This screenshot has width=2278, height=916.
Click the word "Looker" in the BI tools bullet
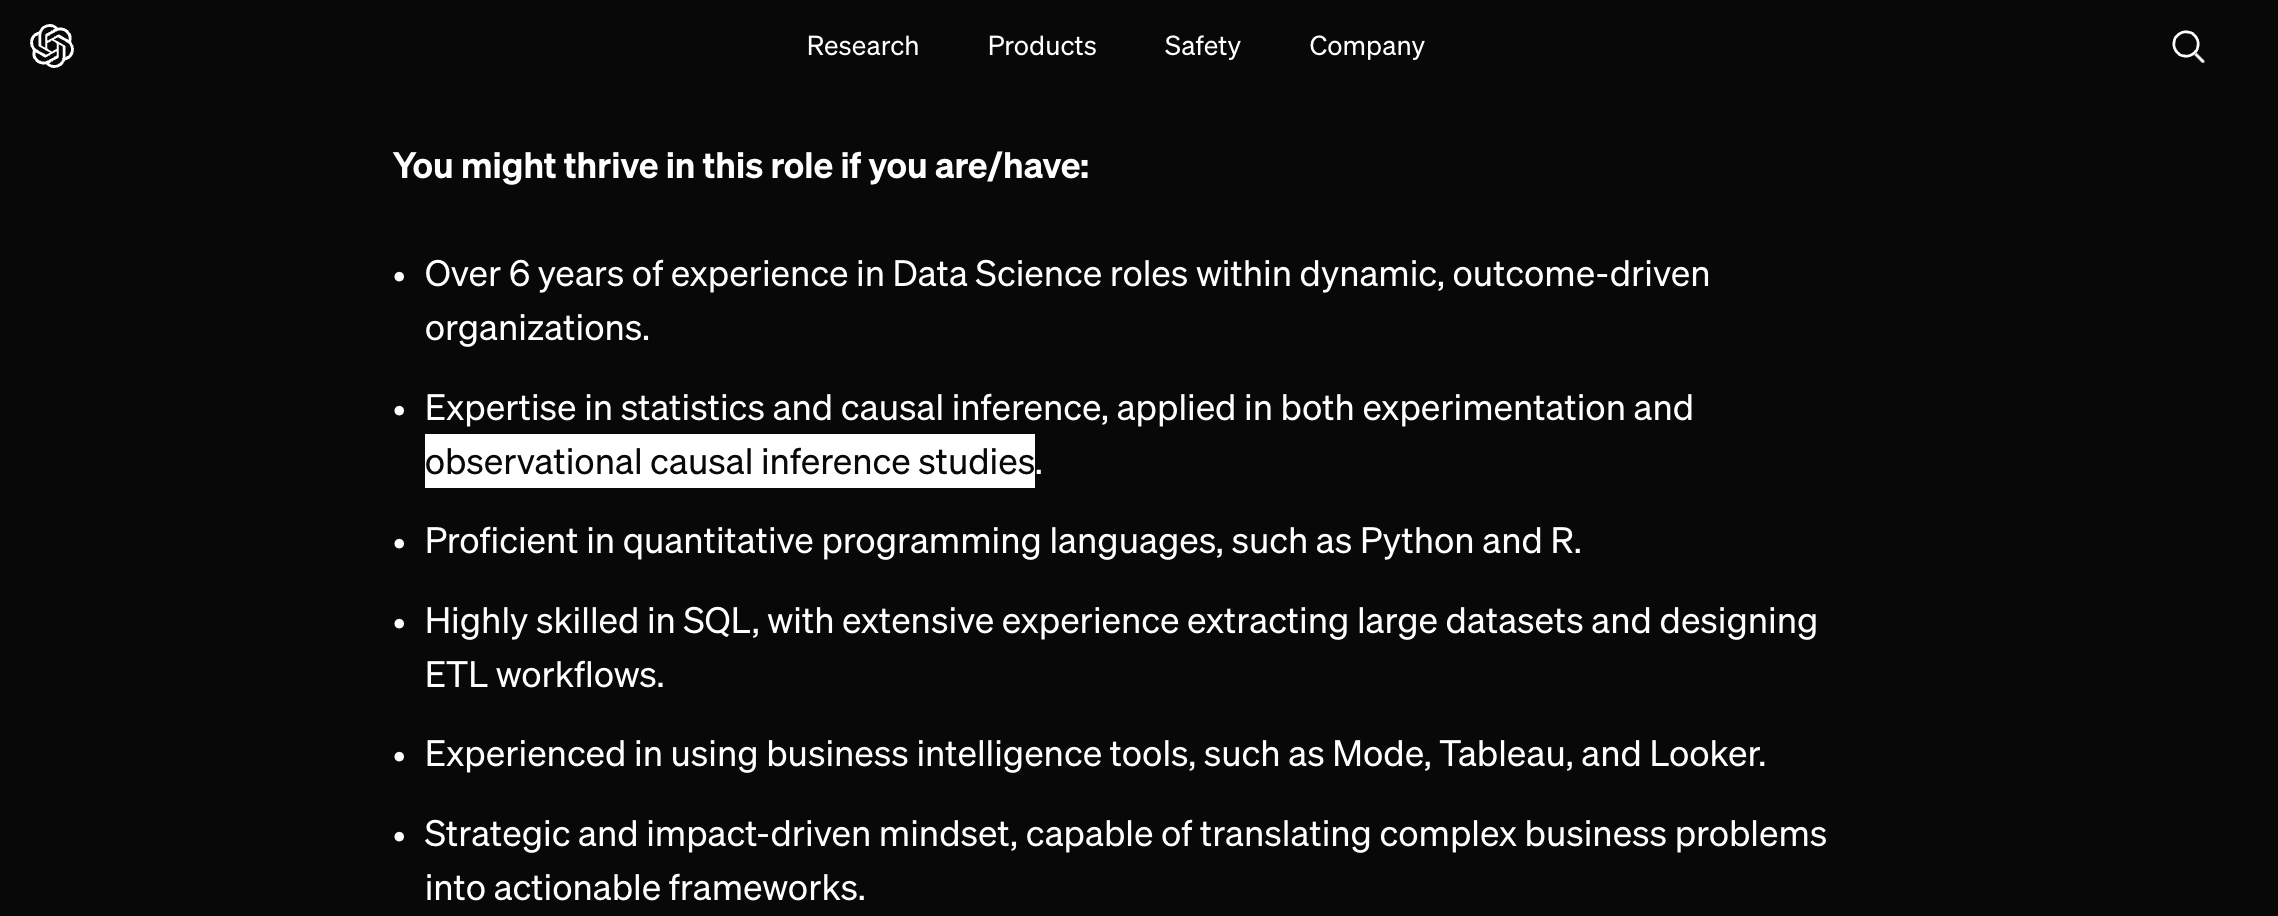pos(1703,754)
